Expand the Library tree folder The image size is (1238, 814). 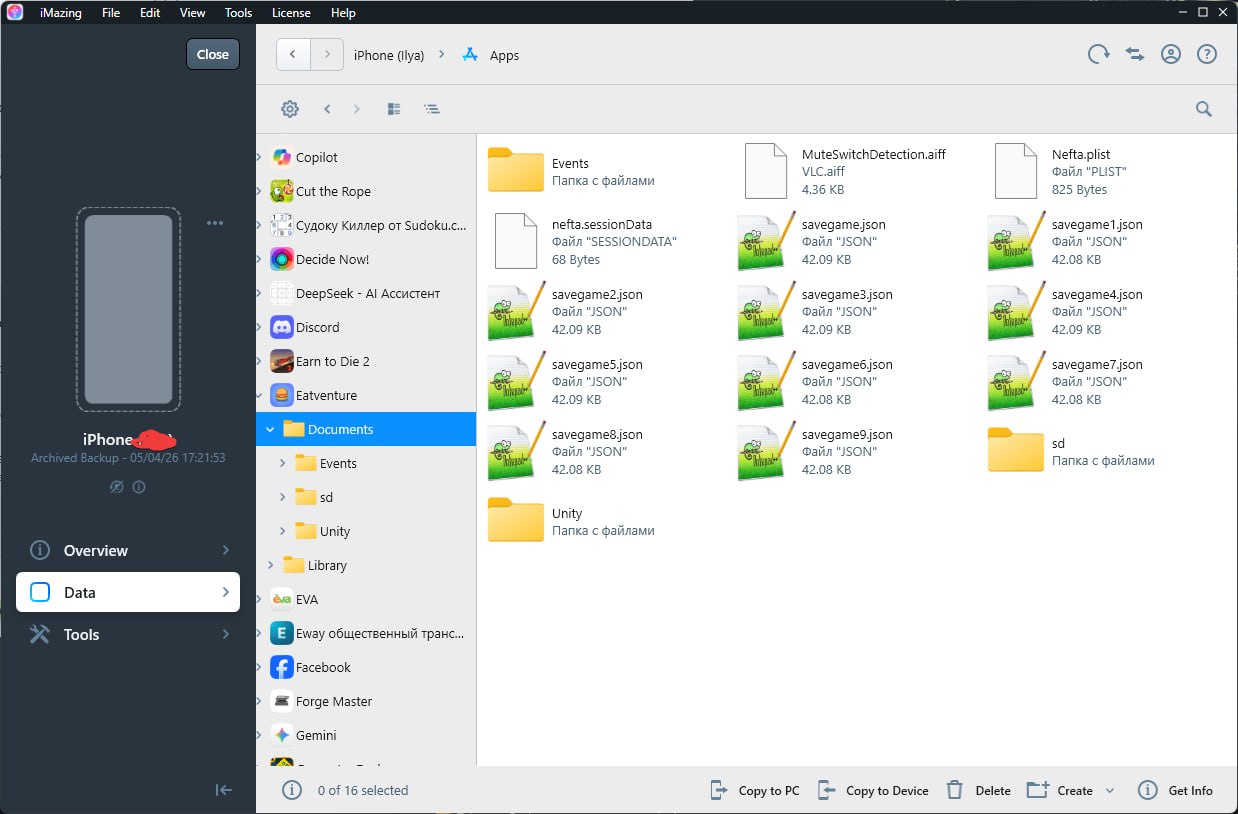click(270, 565)
